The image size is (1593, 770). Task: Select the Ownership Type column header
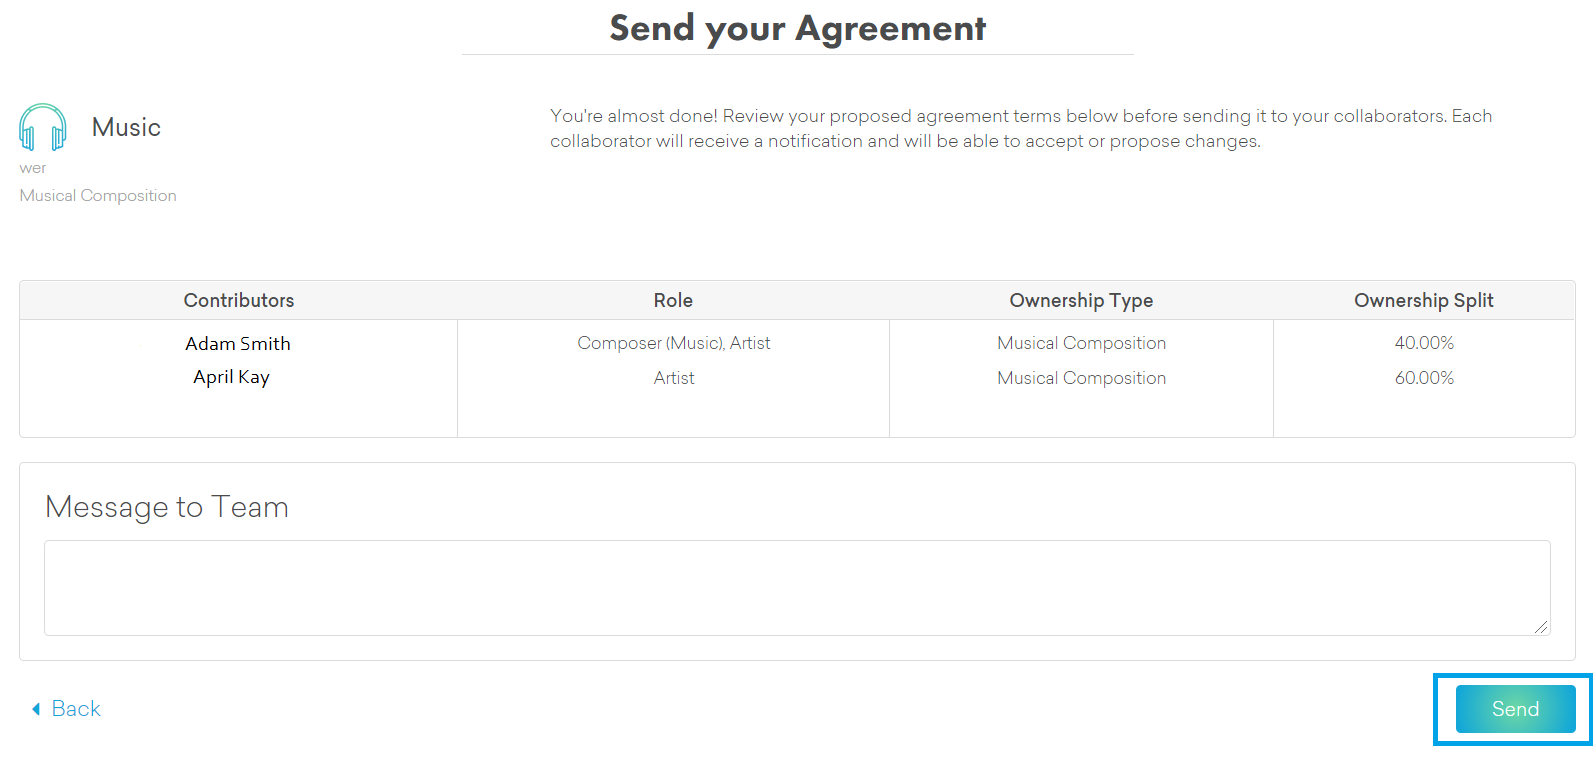tap(1081, 300)
